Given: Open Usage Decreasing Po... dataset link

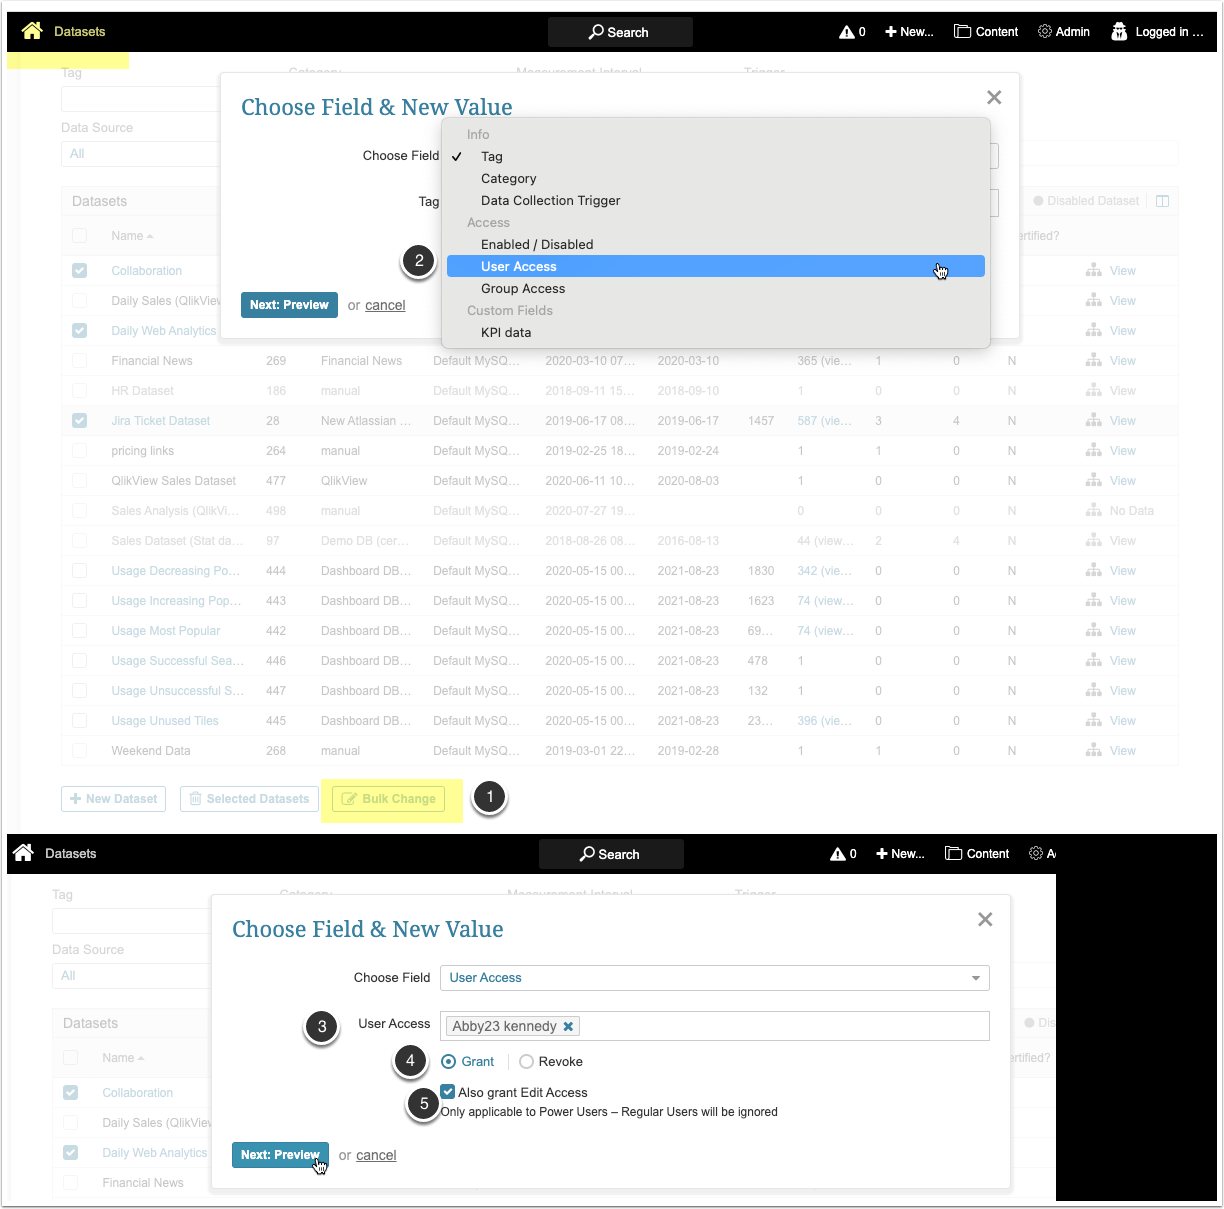Looking at the screenshot, I should point(175,570).
